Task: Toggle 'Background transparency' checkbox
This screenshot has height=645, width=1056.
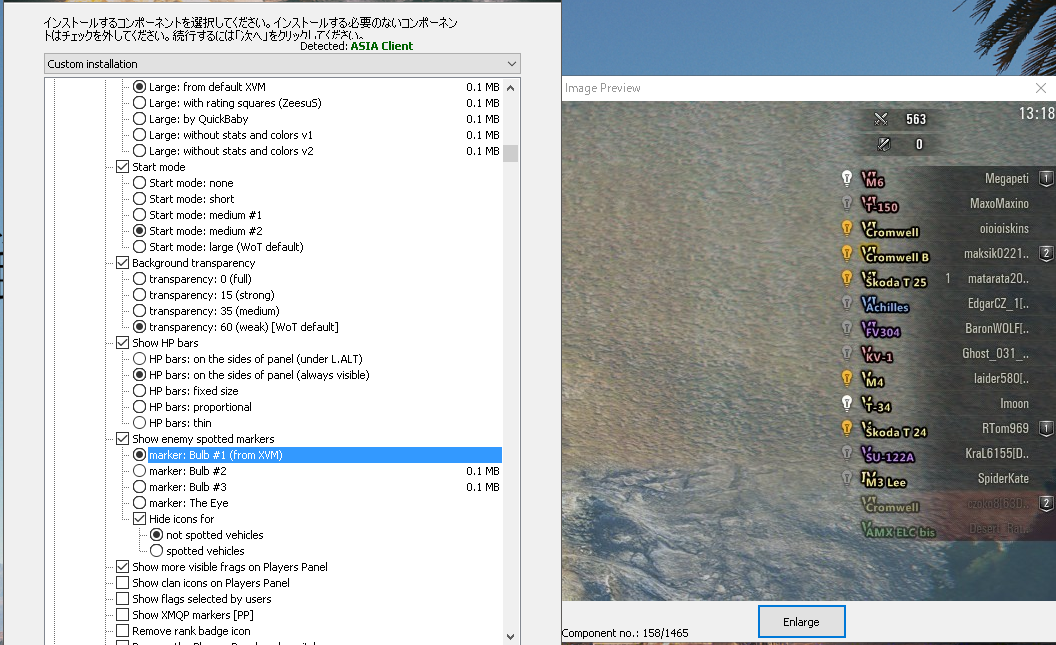Action: point(123,263)
